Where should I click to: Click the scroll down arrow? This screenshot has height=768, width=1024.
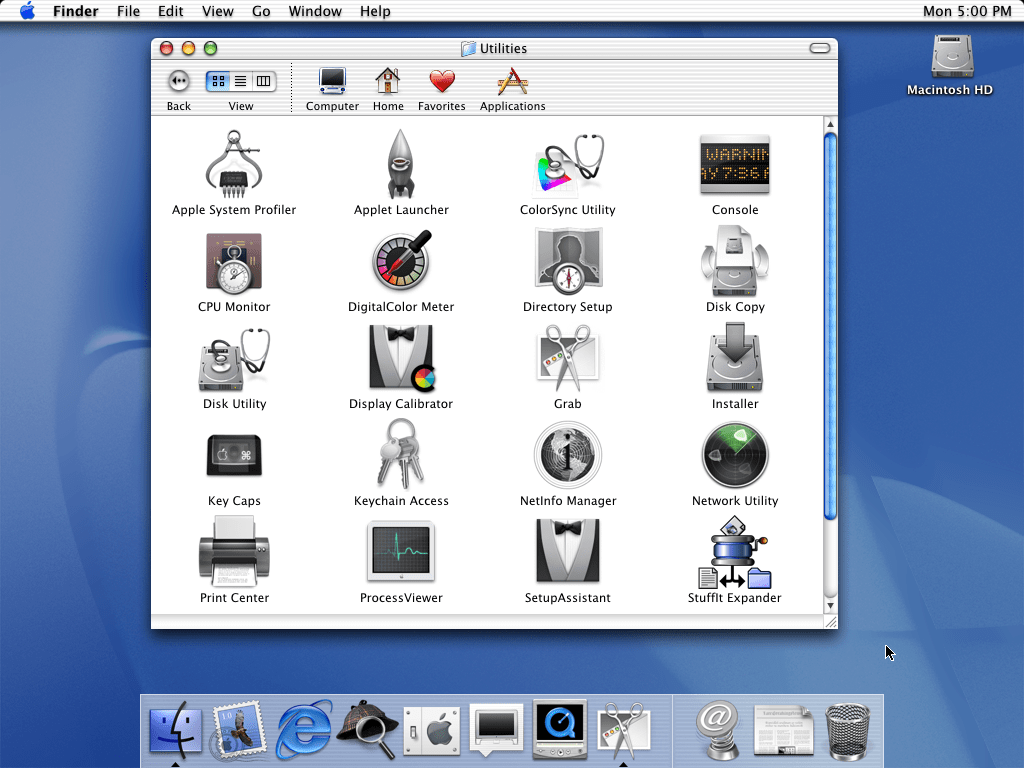[x=830, y=605]
